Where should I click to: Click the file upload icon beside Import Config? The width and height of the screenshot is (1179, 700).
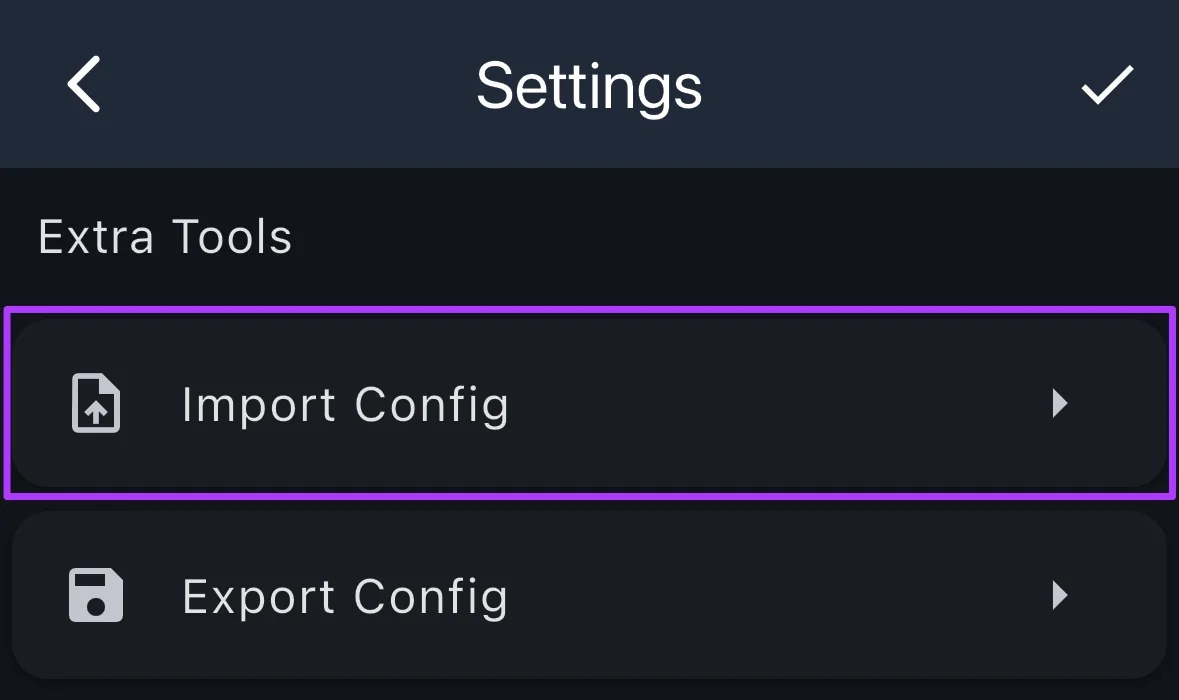click(95, 403)
